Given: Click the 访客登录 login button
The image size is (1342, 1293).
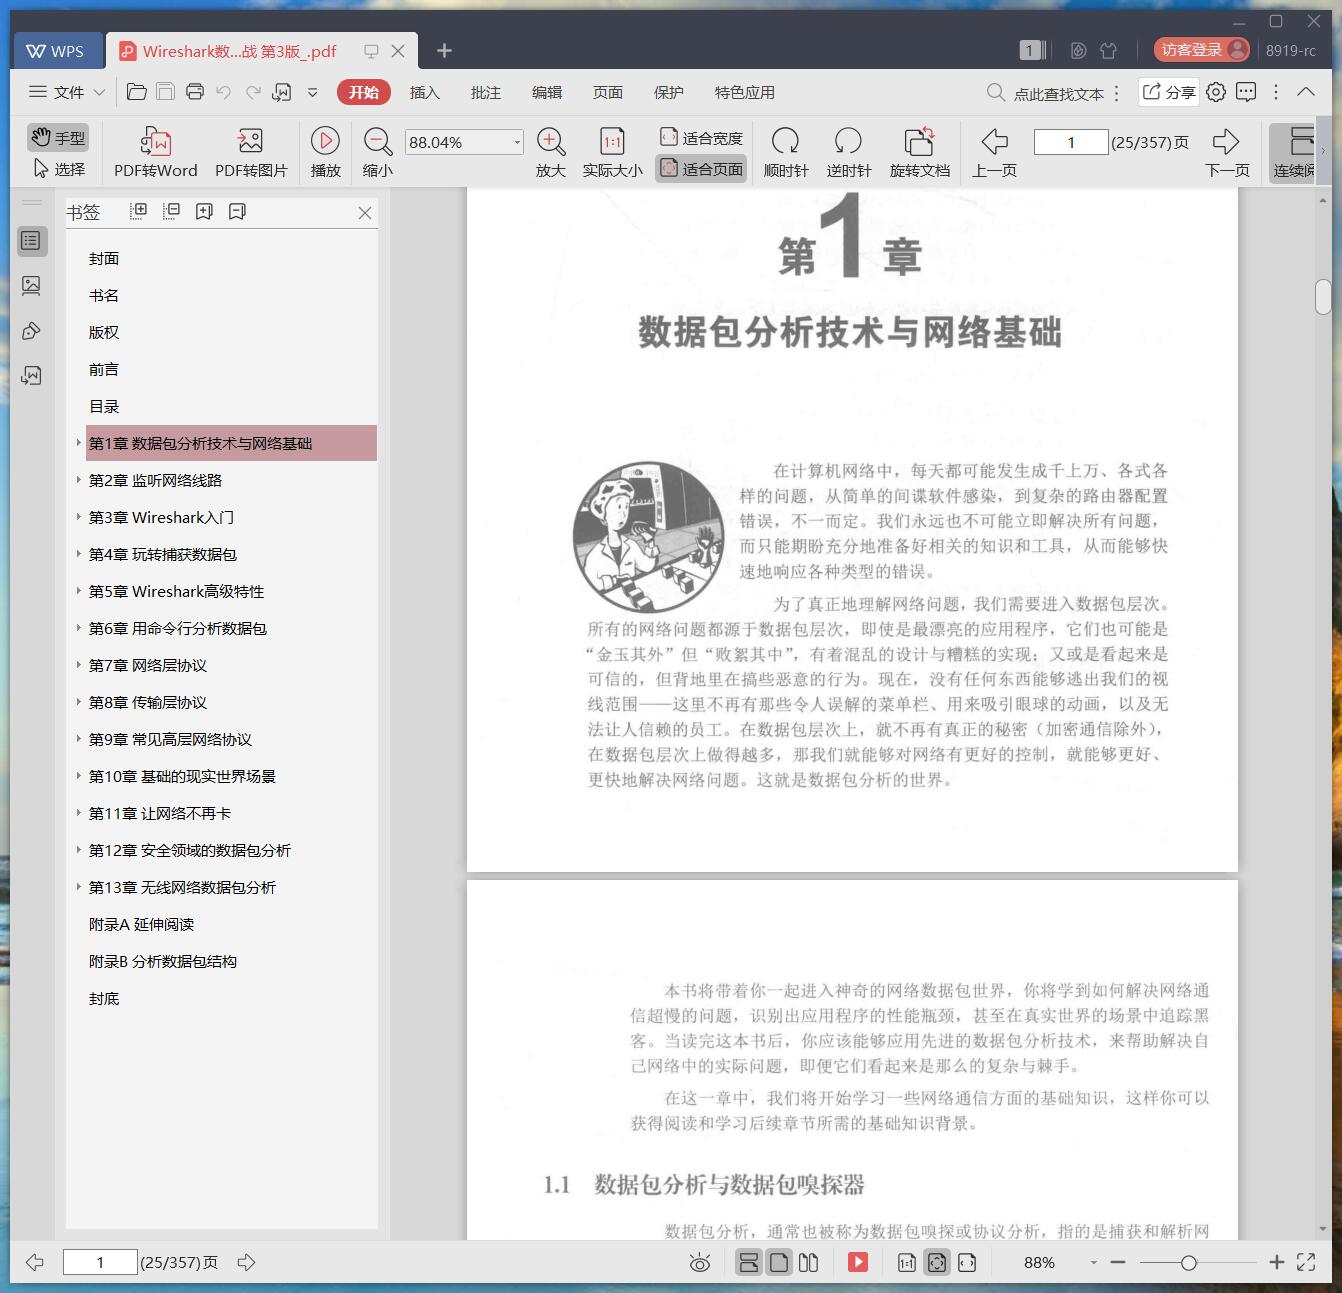Looking at the screenshot, I should click(x=1202, y=50).
